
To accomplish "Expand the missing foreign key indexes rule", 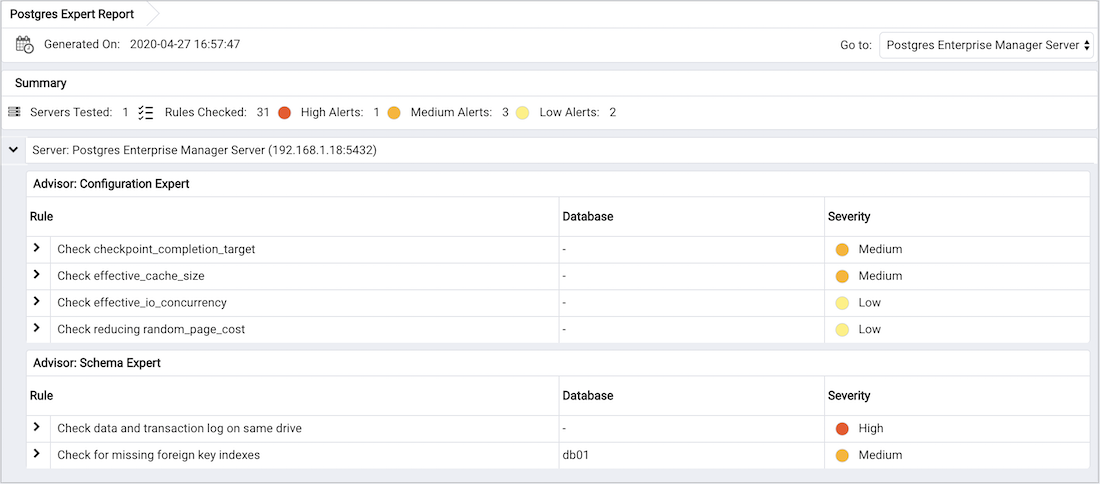I will pyautogui.click(x=36, y=454).
